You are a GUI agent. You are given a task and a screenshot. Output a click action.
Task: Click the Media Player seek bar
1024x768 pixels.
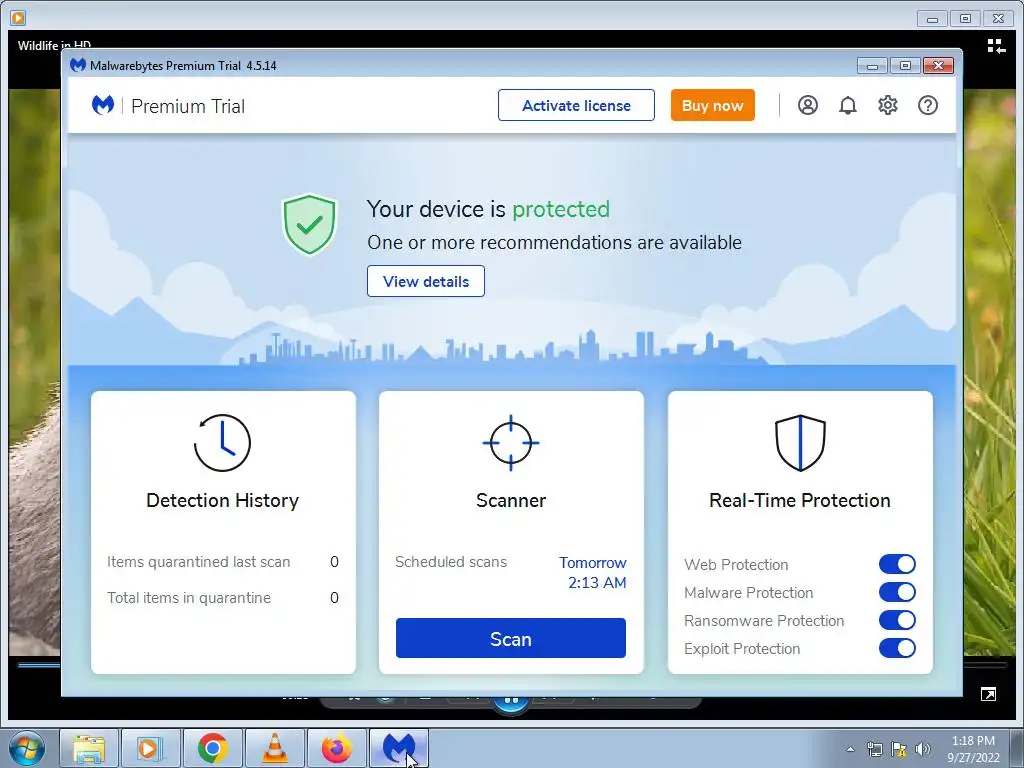click(38, 665)
